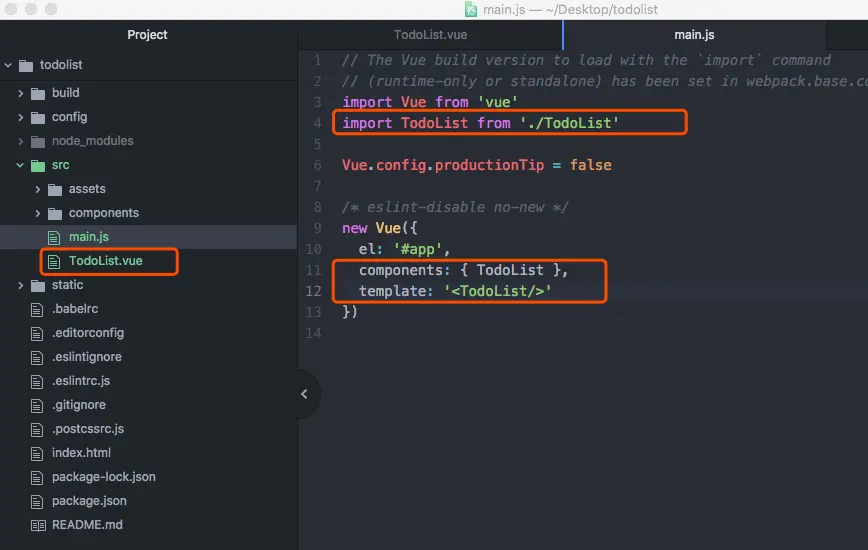Click the .gitignore file icon
The width and height of the screenshot is (868, 550).
click(37, 406)
